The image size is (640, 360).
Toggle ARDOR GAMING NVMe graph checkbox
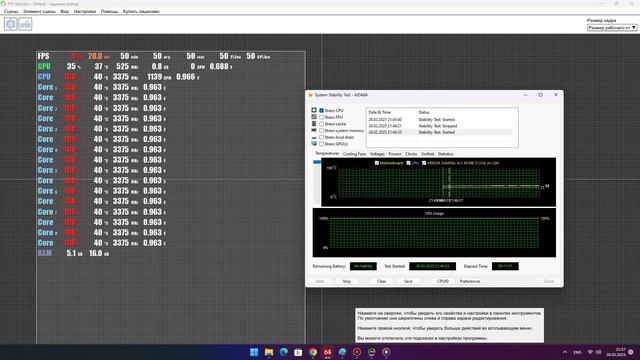[424, 163]
